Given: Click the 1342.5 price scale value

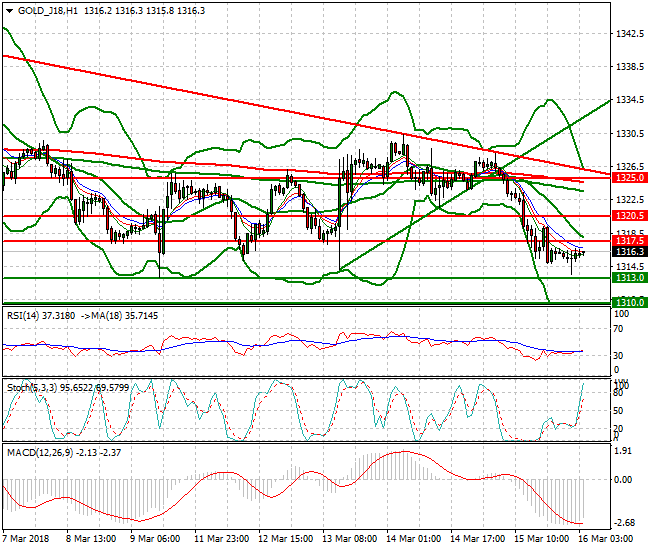Looking at the screenshot, I should (x=630, y=34).
